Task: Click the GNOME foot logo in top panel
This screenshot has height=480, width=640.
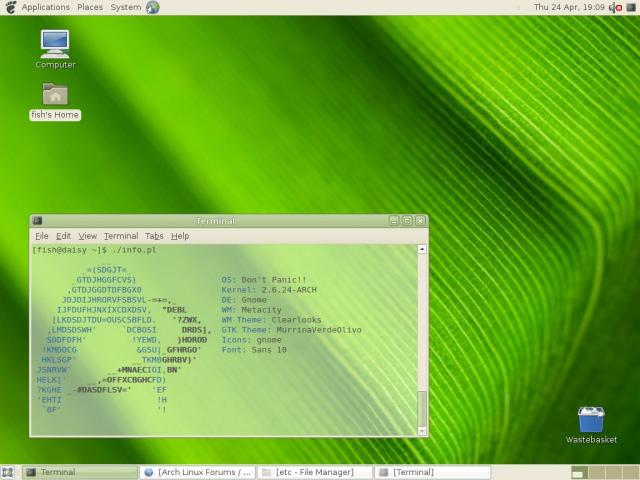Action: 10,7
